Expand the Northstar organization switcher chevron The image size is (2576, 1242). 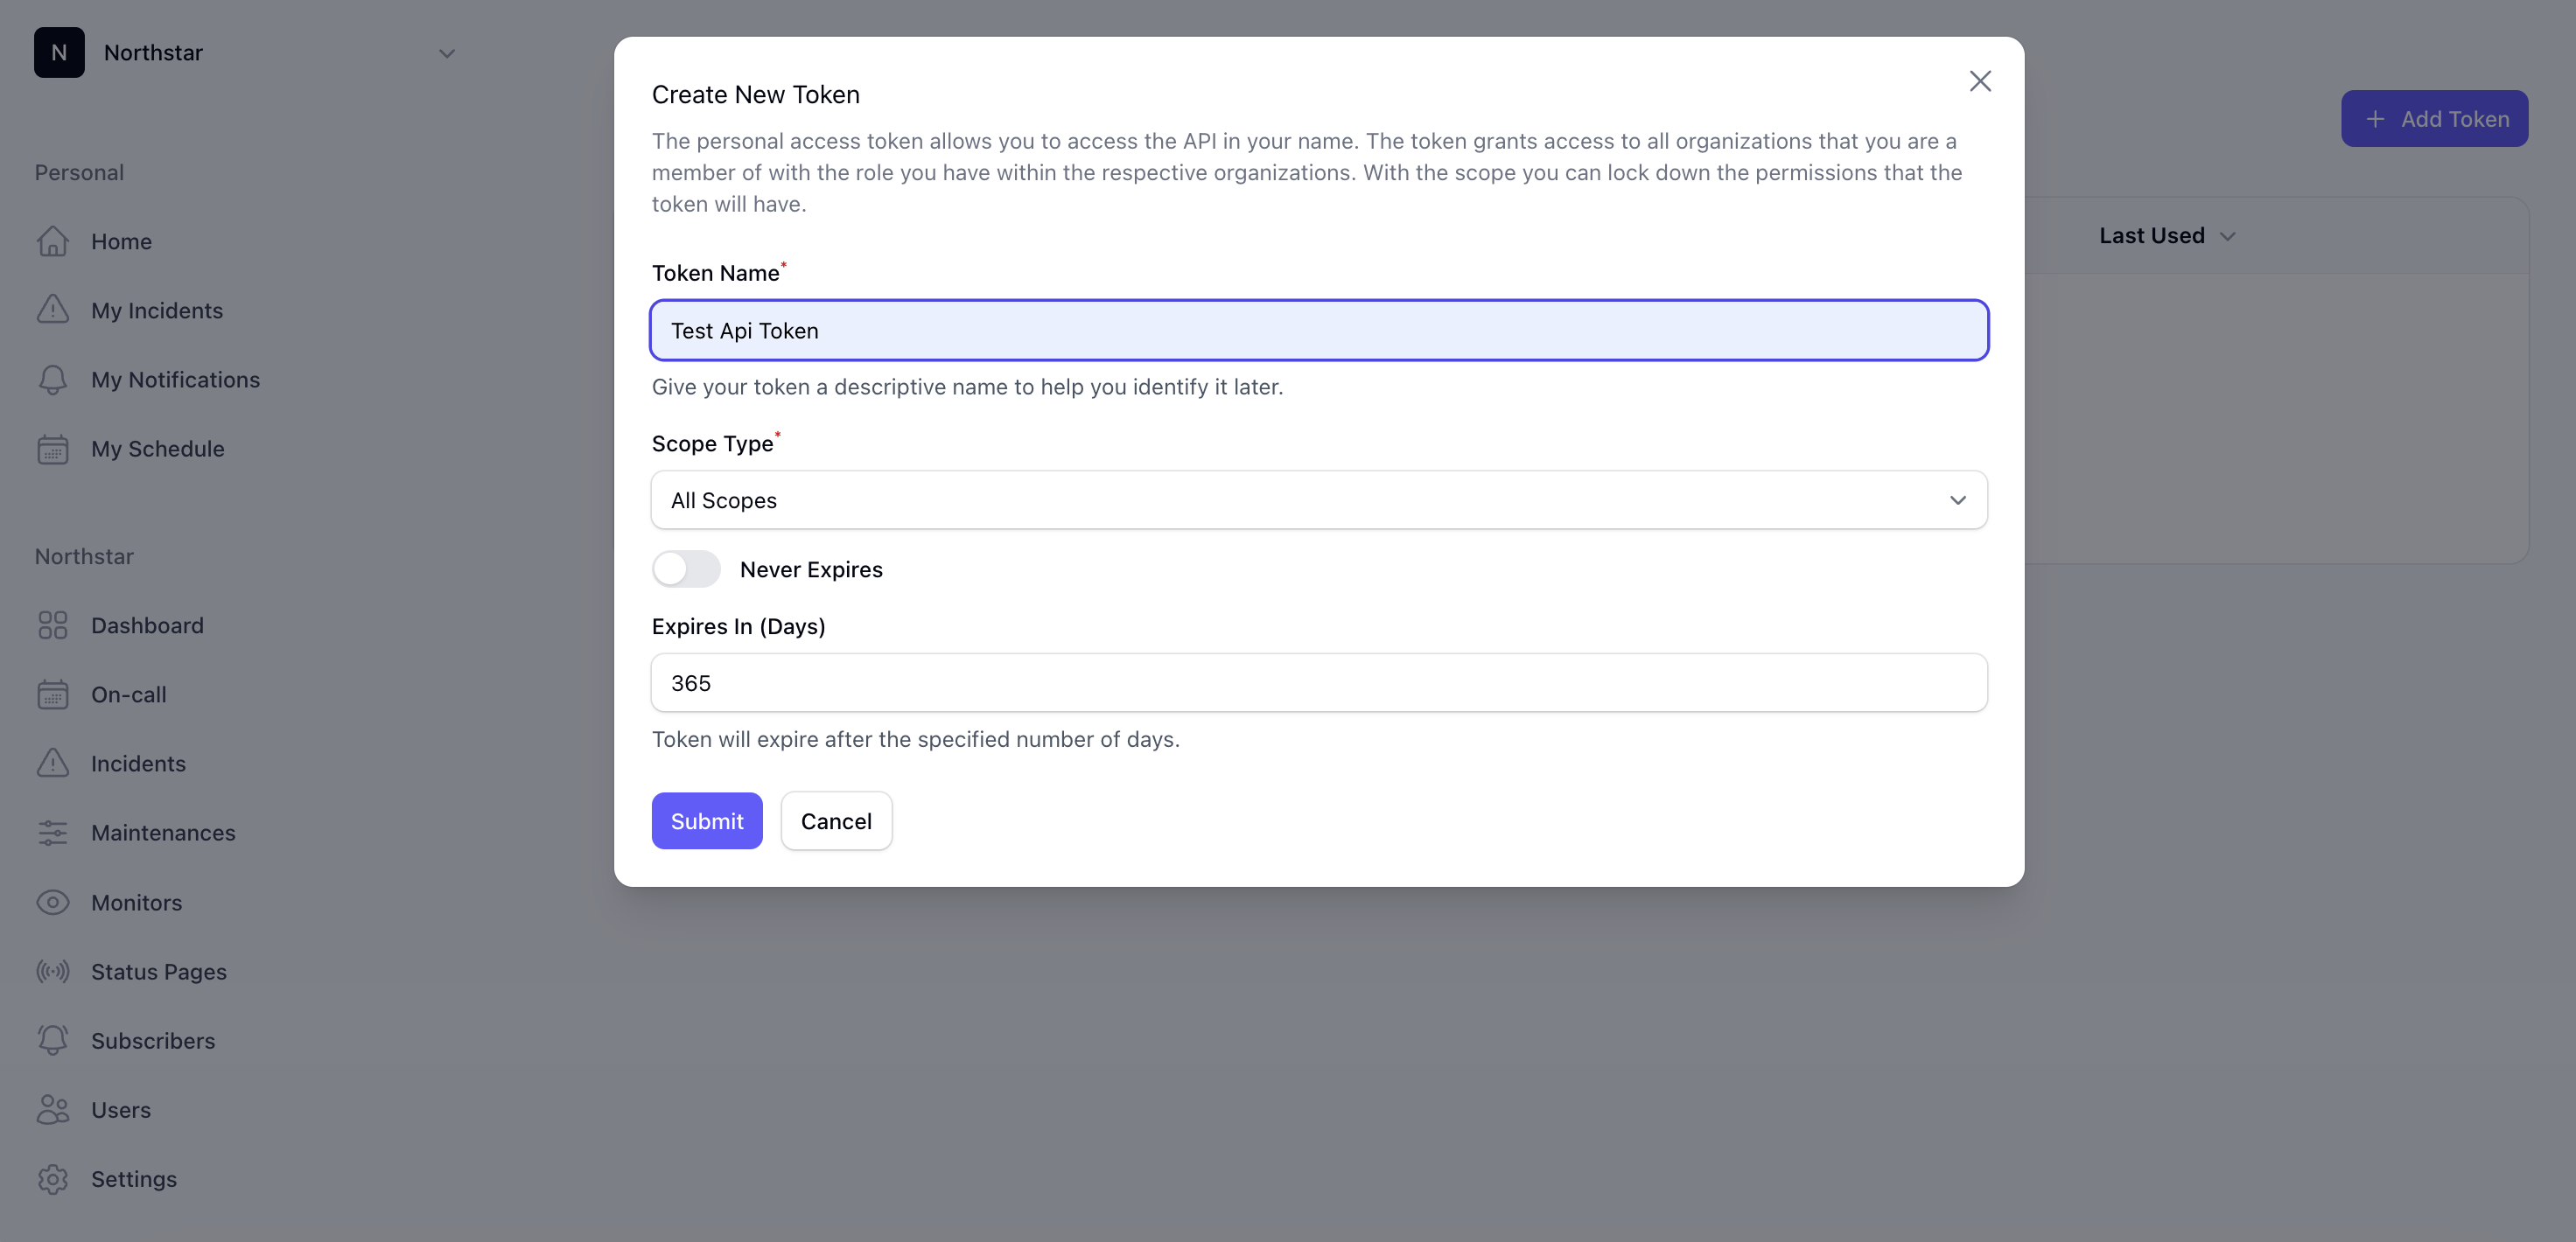(447, 53)
